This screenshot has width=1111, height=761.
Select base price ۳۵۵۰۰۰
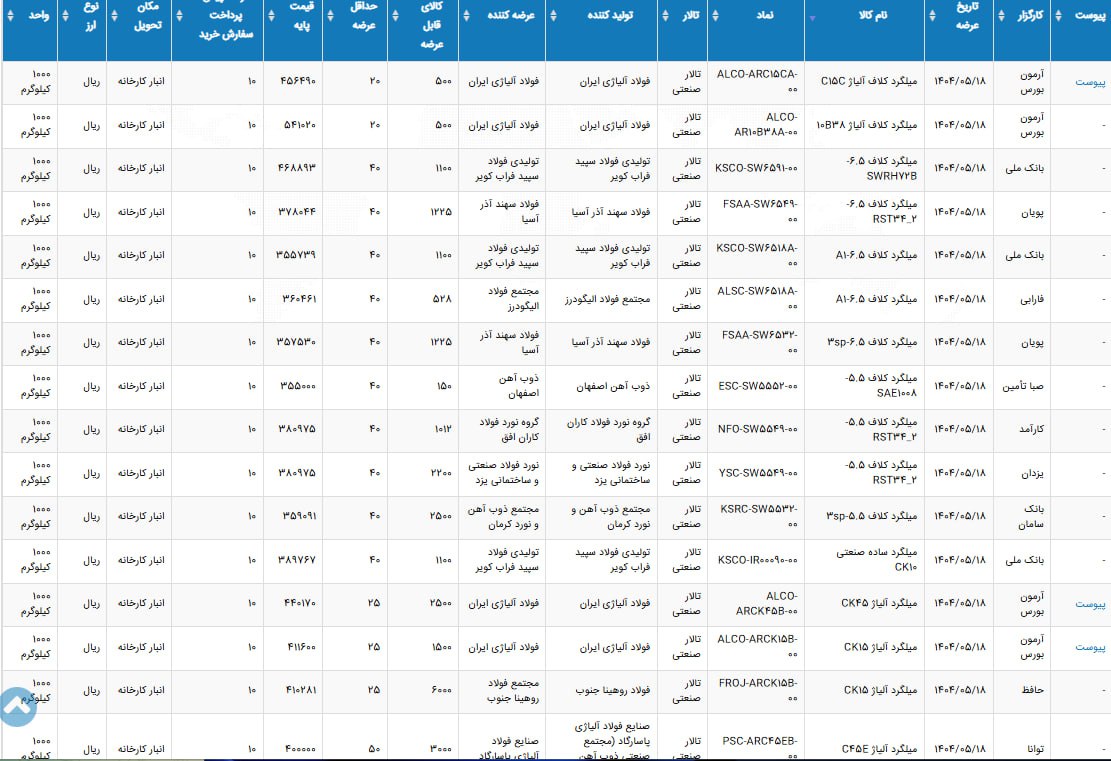[298, 386]
